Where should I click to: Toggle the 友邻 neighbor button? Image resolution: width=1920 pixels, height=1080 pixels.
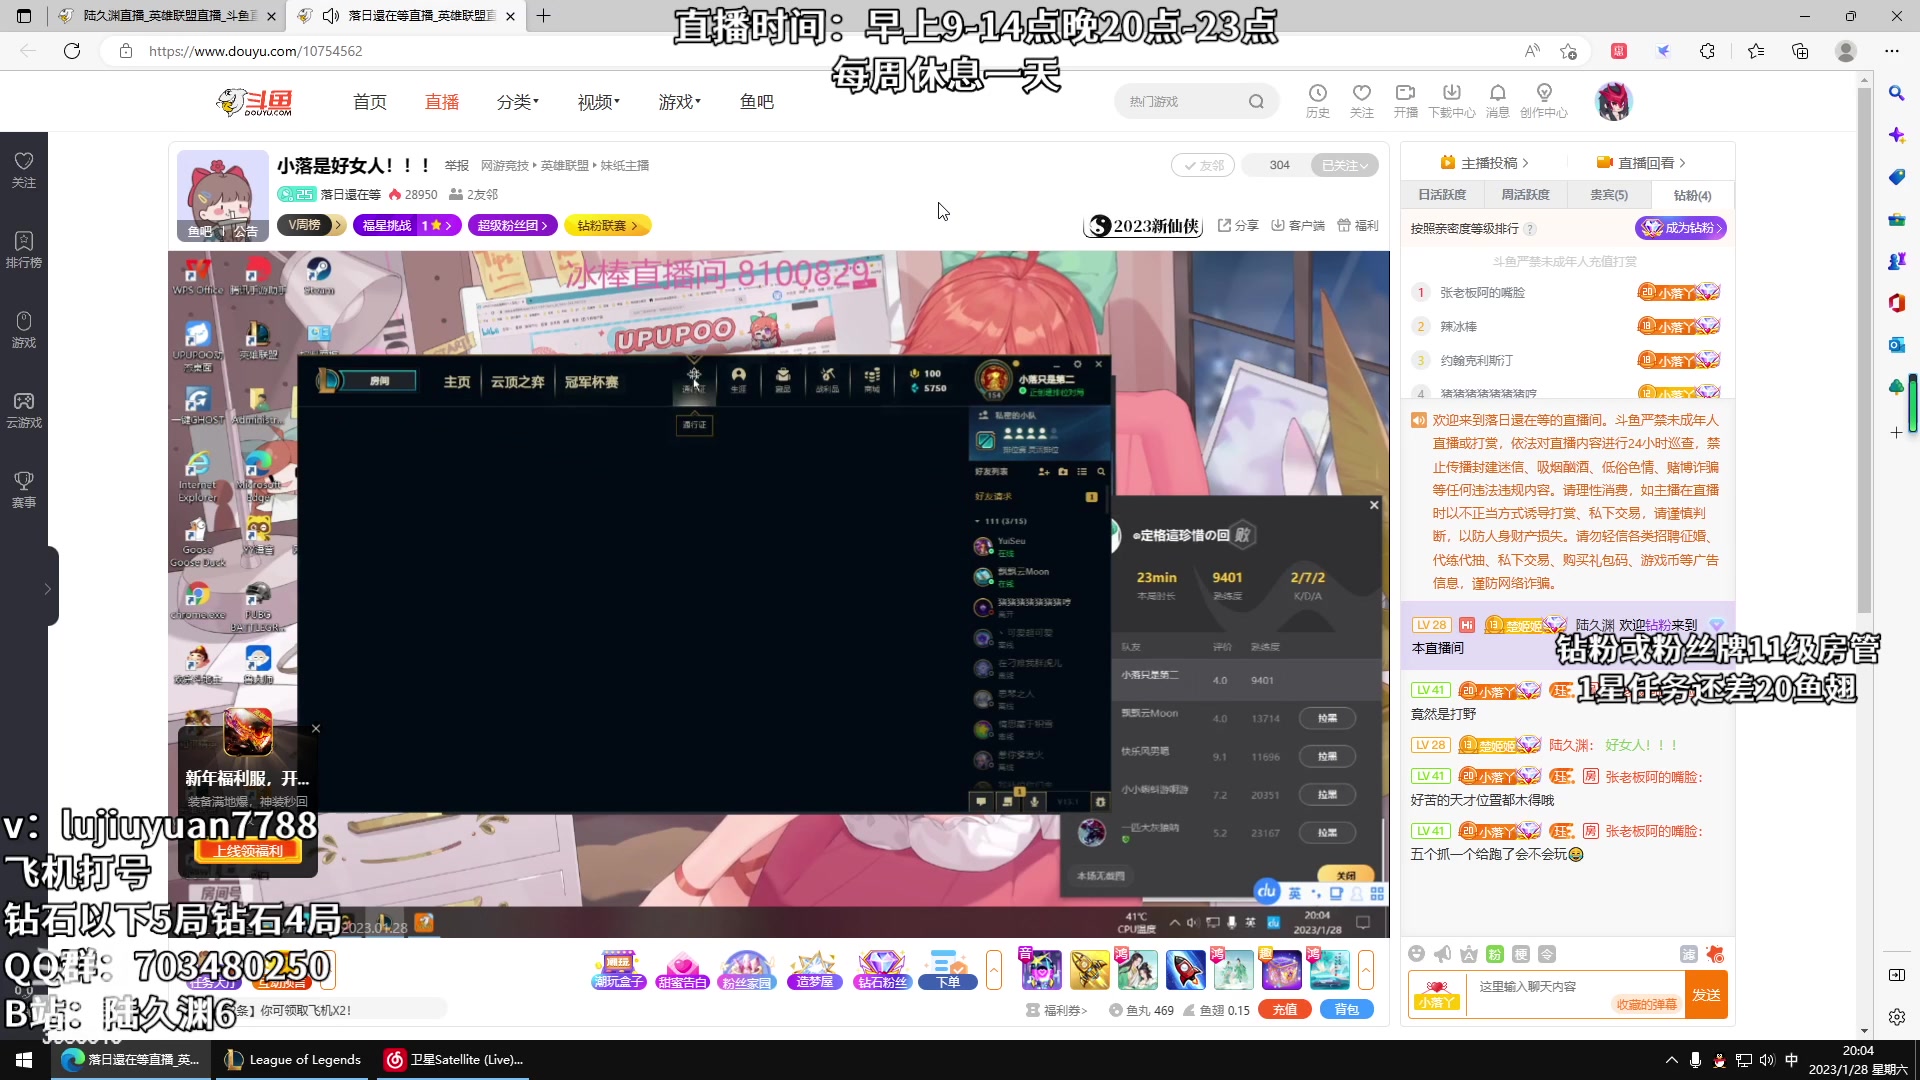click(1203, 165)
